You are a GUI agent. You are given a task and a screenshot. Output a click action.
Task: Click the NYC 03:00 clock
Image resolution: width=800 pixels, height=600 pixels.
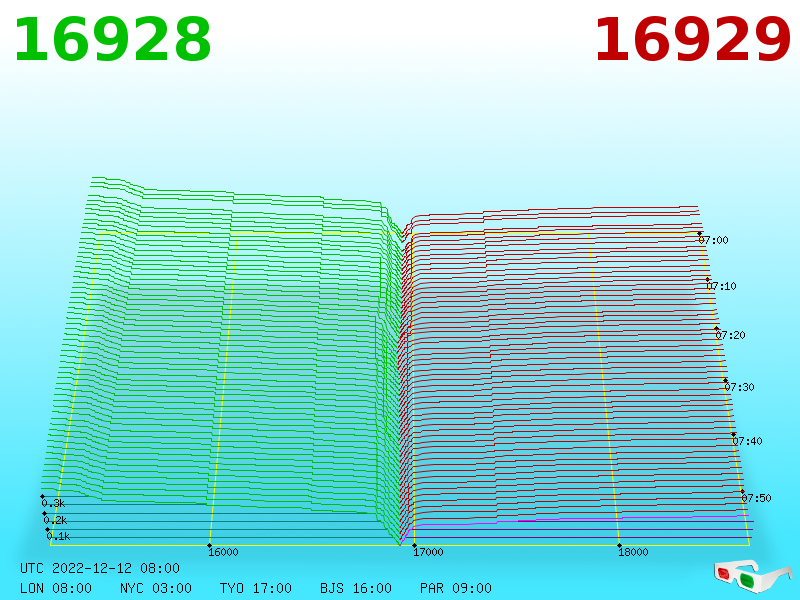pyautogui.click(x=156, y=588)
